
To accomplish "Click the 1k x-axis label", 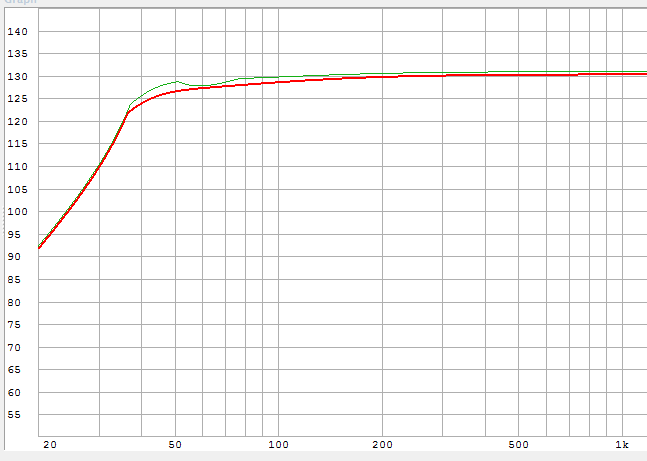I will click(x=622, y=445).
